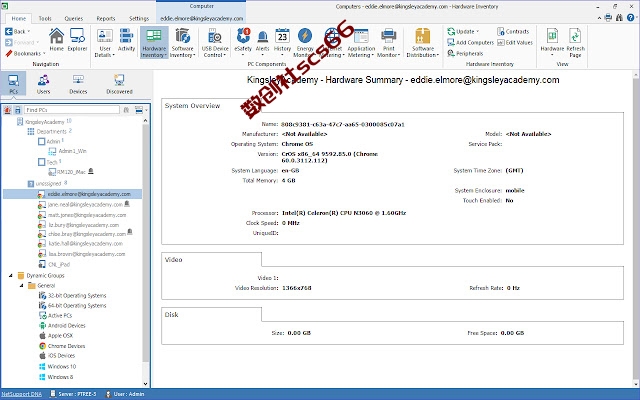Screen dimensions: 640x400
Task: Click the help question mark icon
Action: [631, 18]
